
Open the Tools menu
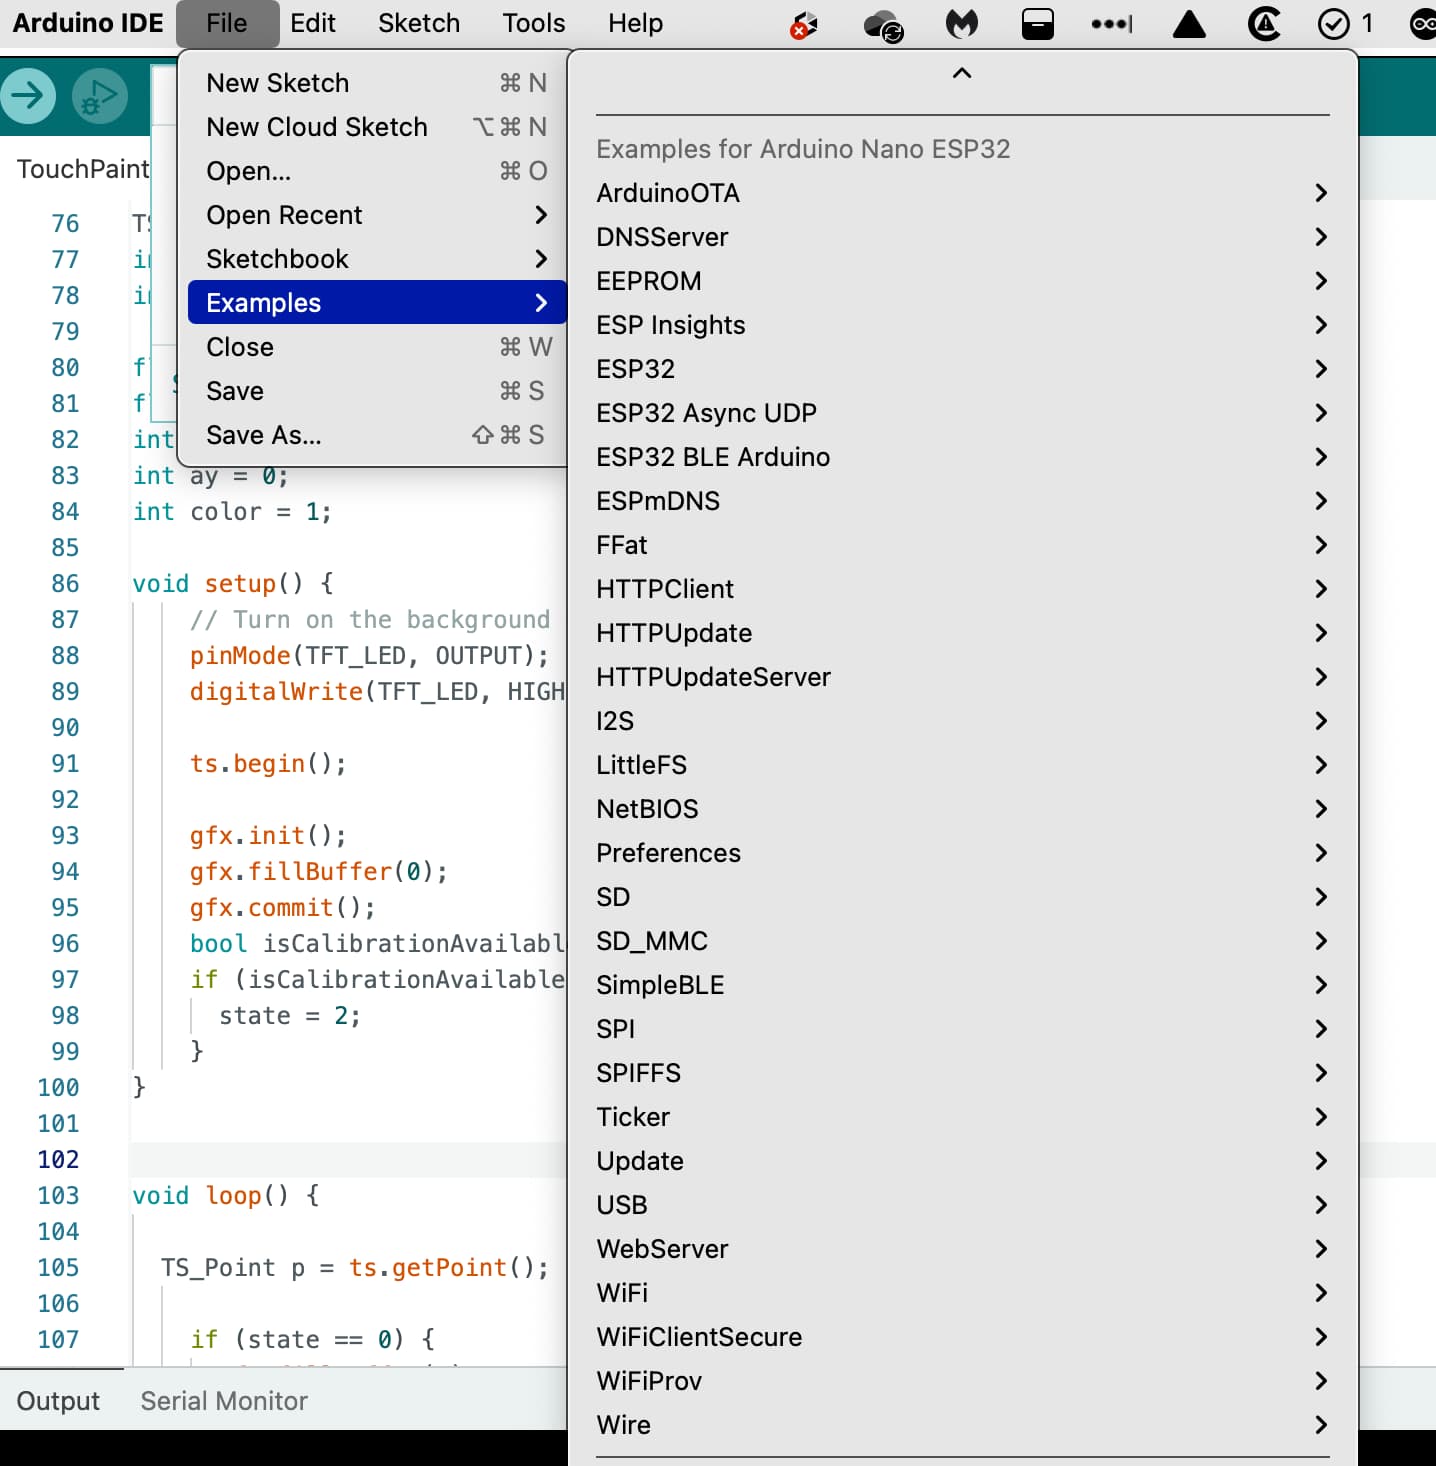[x=532, y=23]
